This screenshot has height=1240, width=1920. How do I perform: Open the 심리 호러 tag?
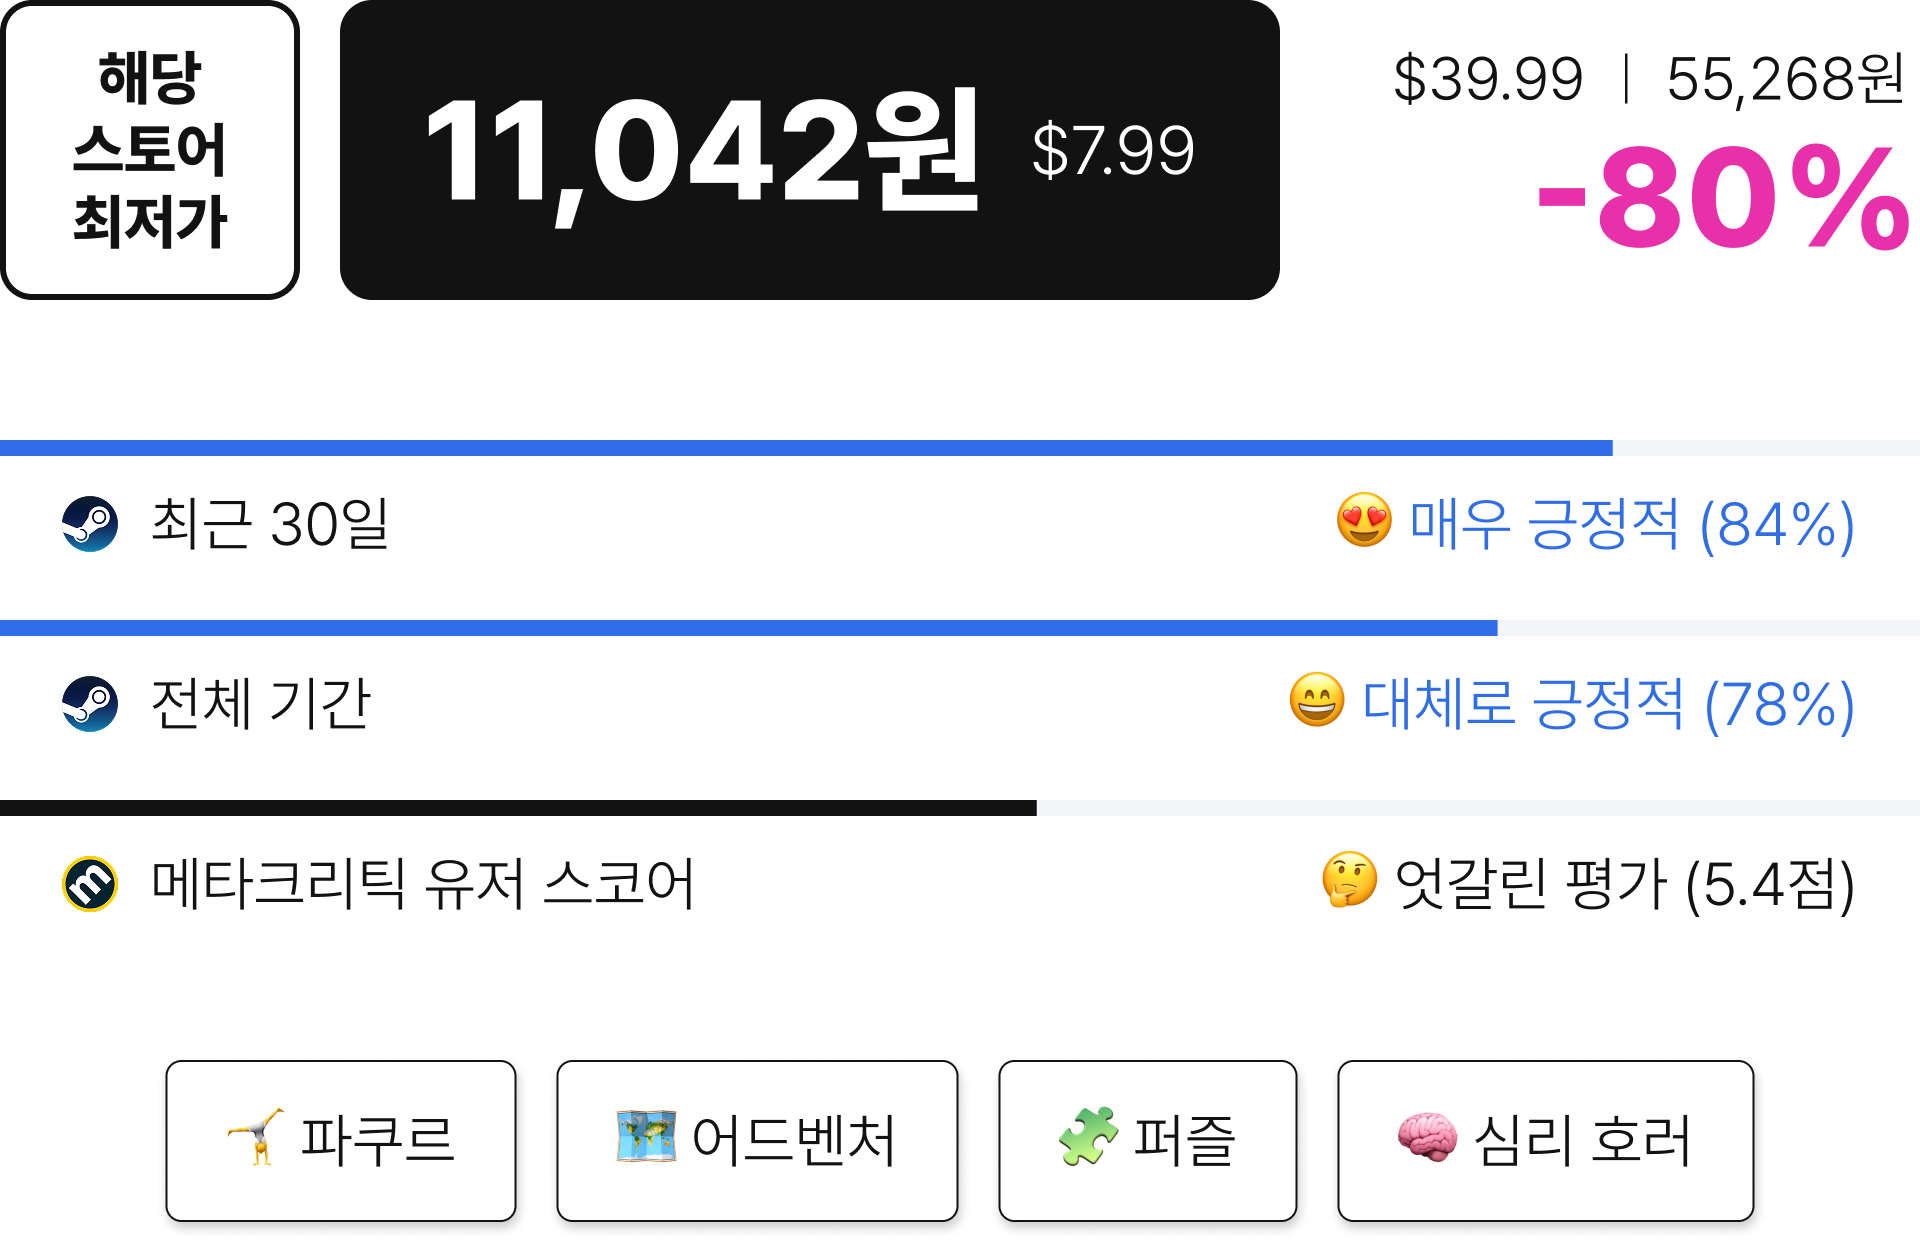[x=1546, y=1141]
